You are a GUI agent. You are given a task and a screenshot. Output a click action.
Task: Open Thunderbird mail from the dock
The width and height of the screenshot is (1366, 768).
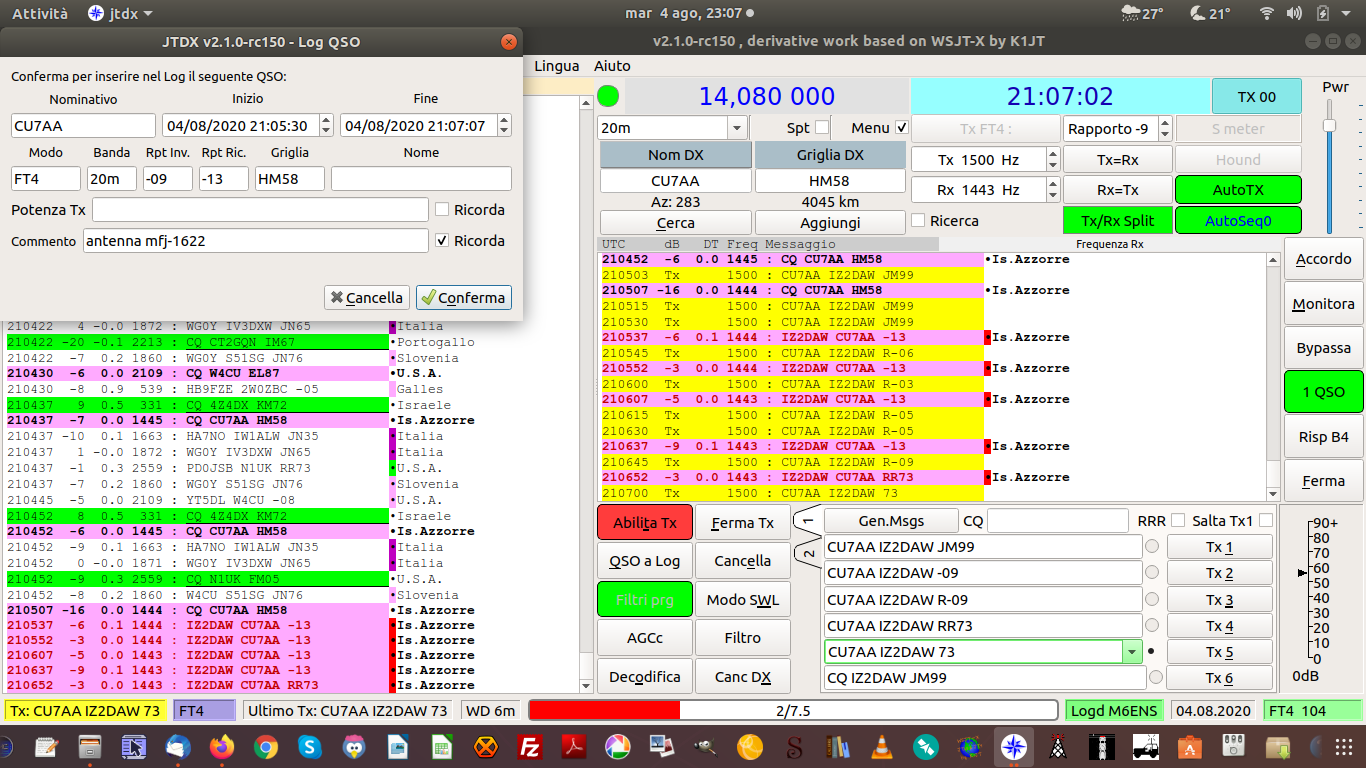(x=178, y=746)
